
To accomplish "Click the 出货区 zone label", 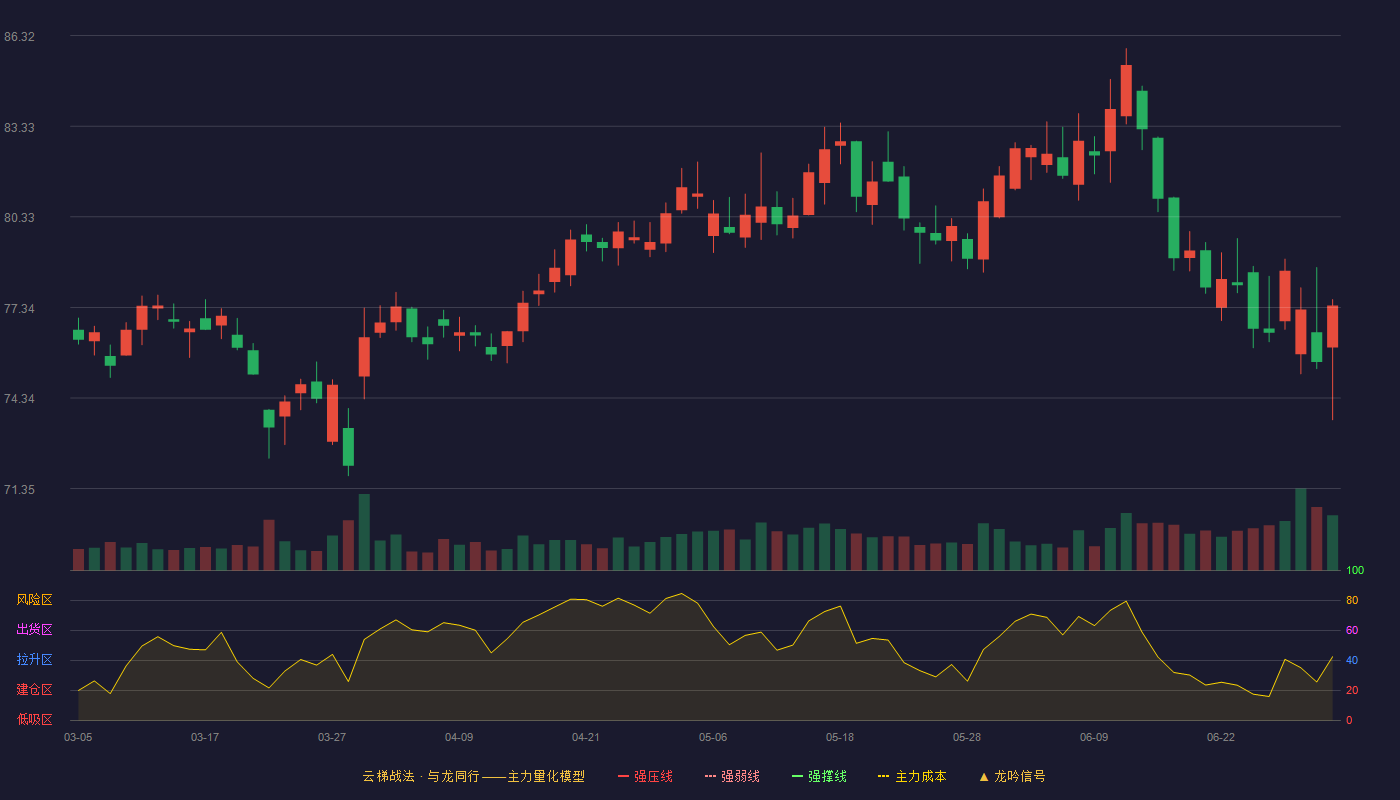I will click(34, 630).
